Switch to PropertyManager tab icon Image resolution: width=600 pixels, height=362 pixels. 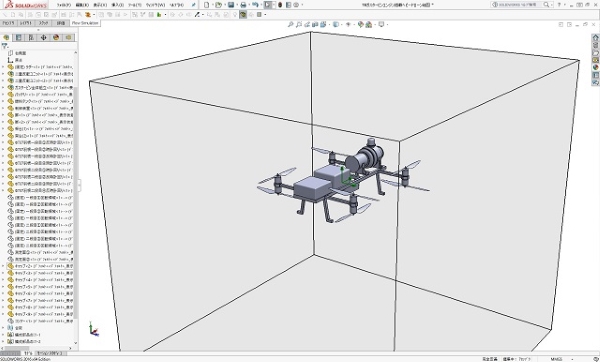(18, 38)
